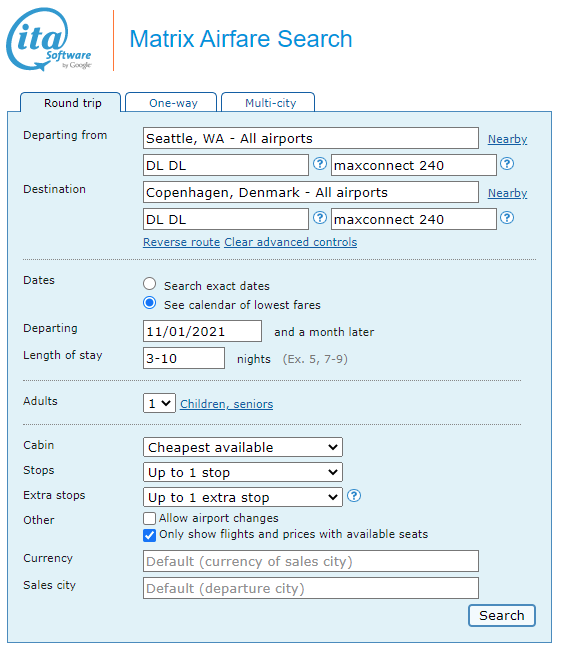Click the Search button
568x652 pixels.
[502, 615]
